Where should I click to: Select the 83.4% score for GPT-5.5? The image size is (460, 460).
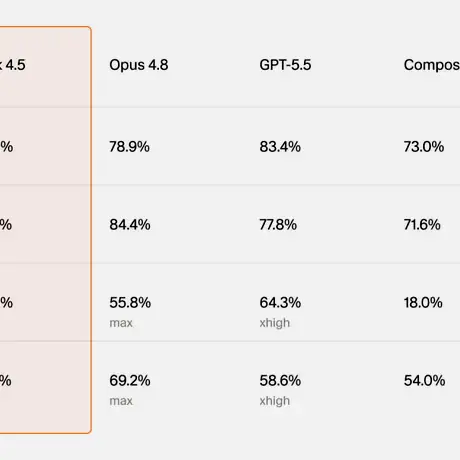point(280,147)
